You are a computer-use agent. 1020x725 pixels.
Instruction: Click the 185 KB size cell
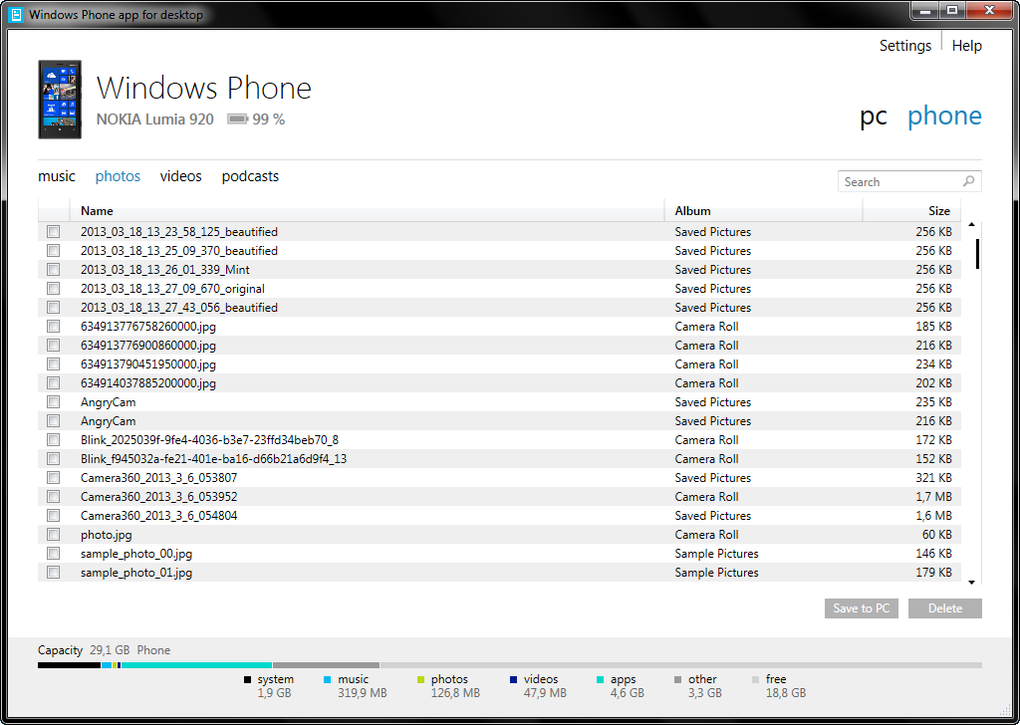(x=933, y=326)
